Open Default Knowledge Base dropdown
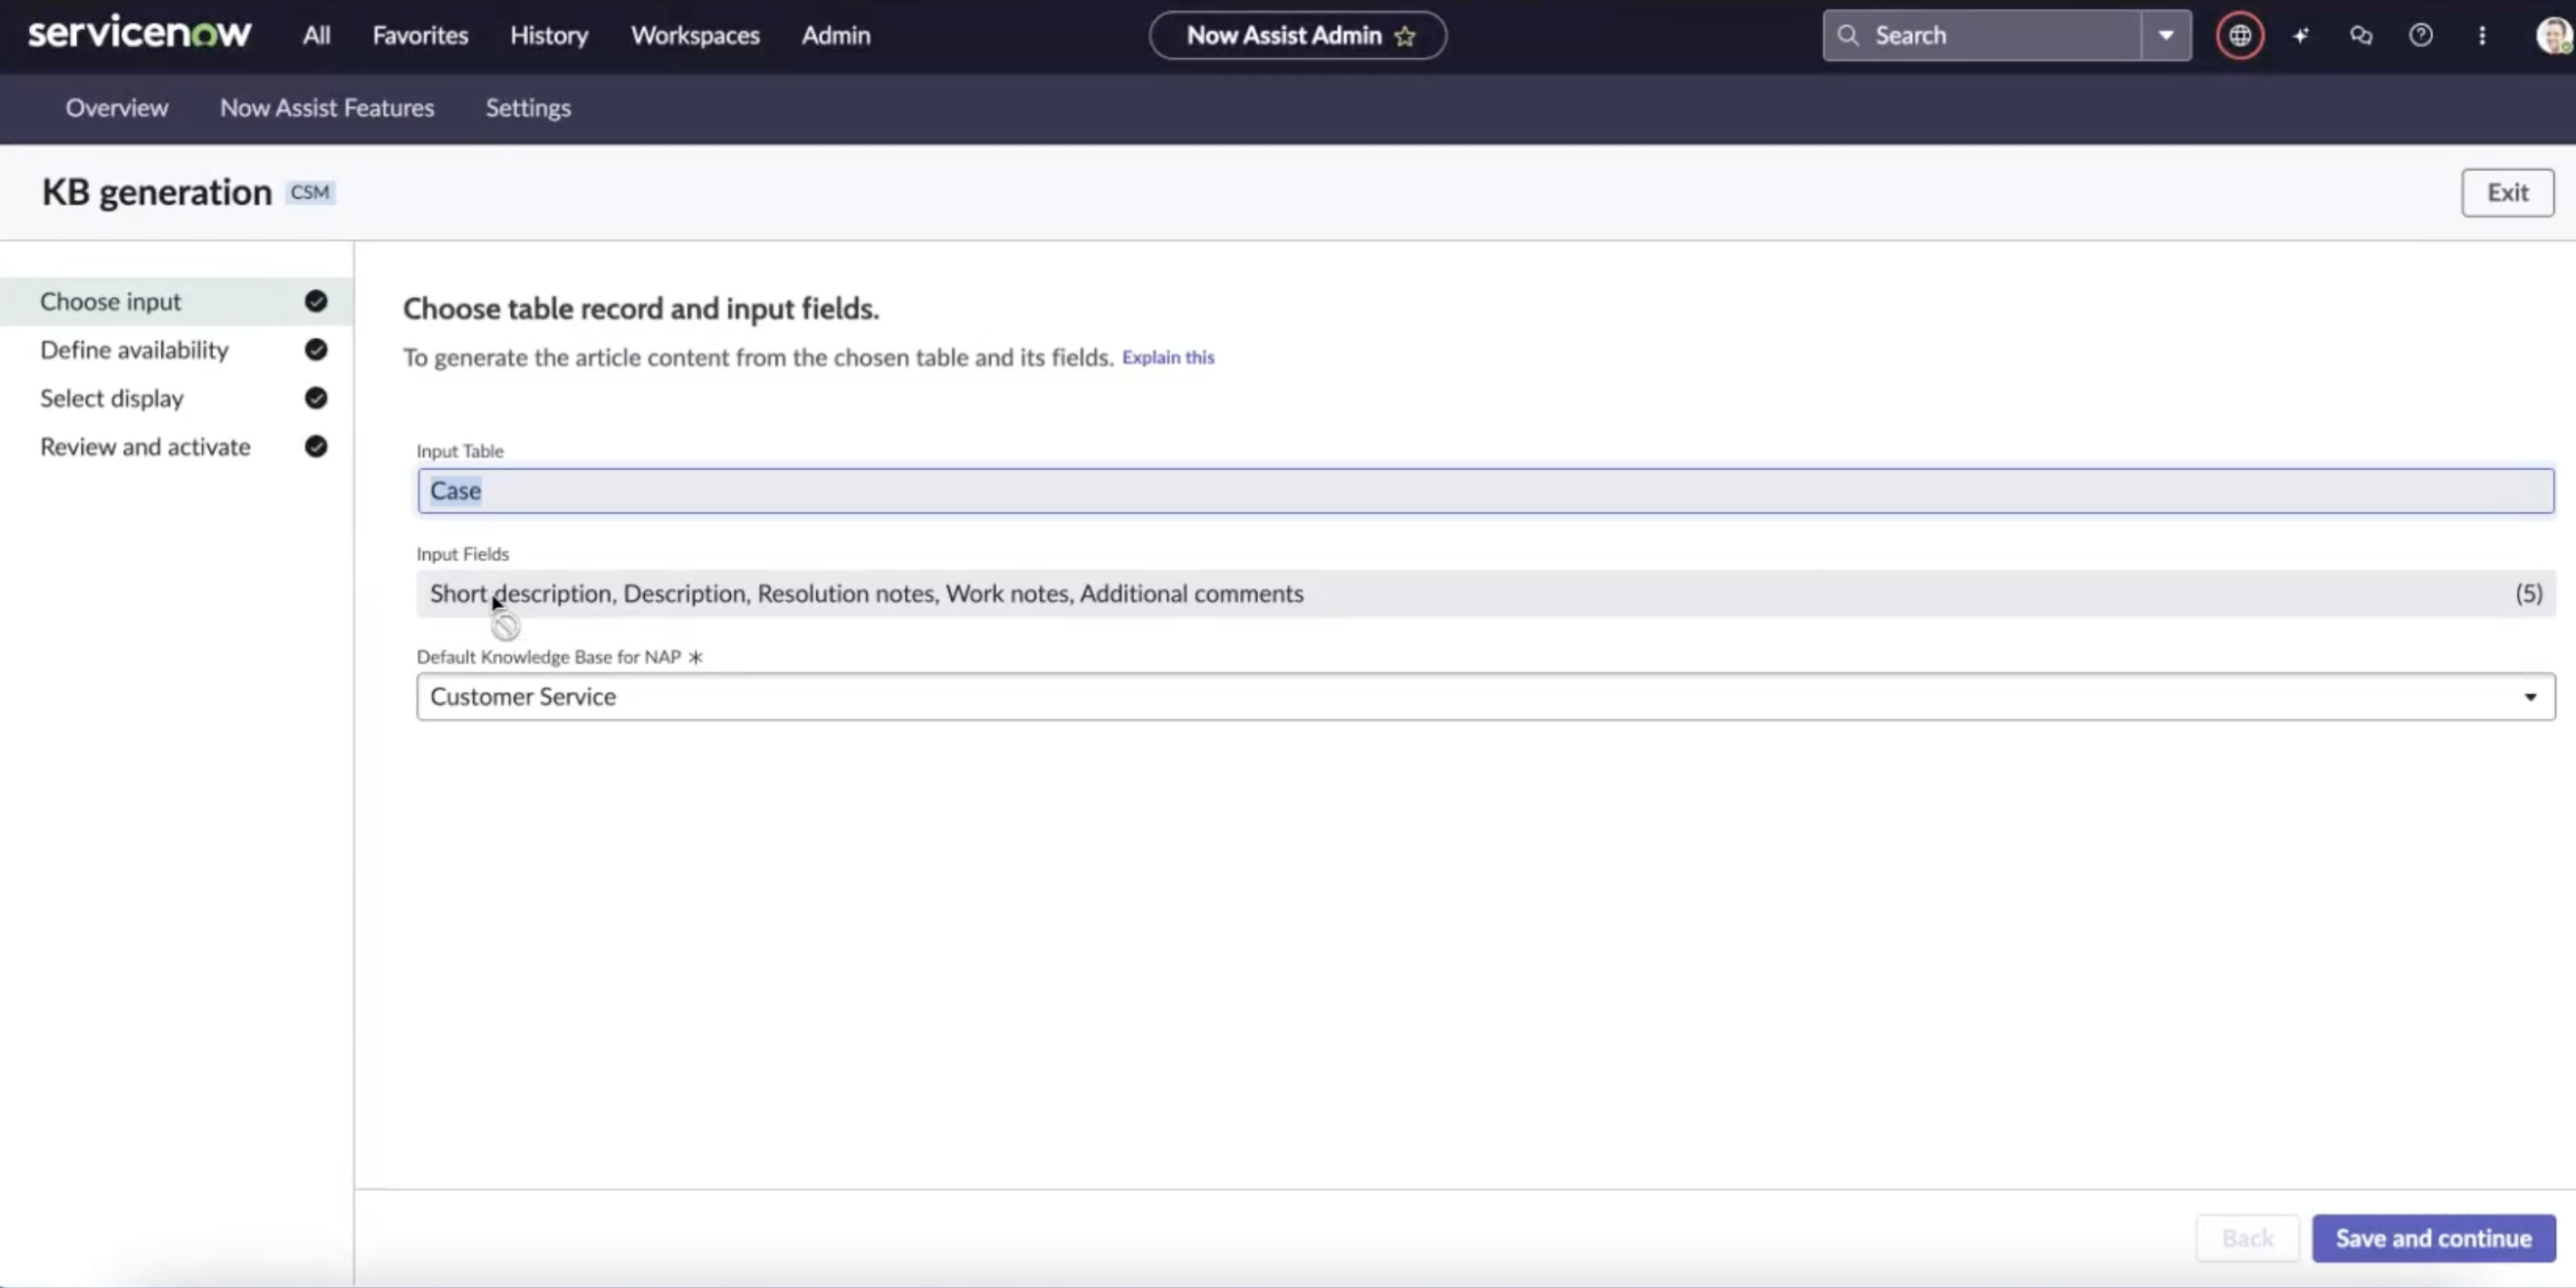 (x=1485, y=696)
